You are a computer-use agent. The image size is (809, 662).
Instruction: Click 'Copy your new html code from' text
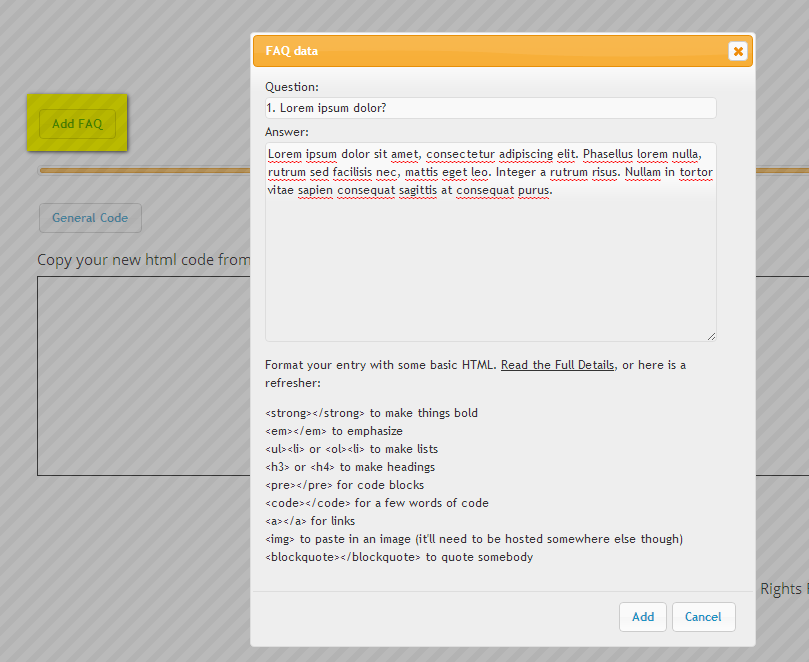144,260
